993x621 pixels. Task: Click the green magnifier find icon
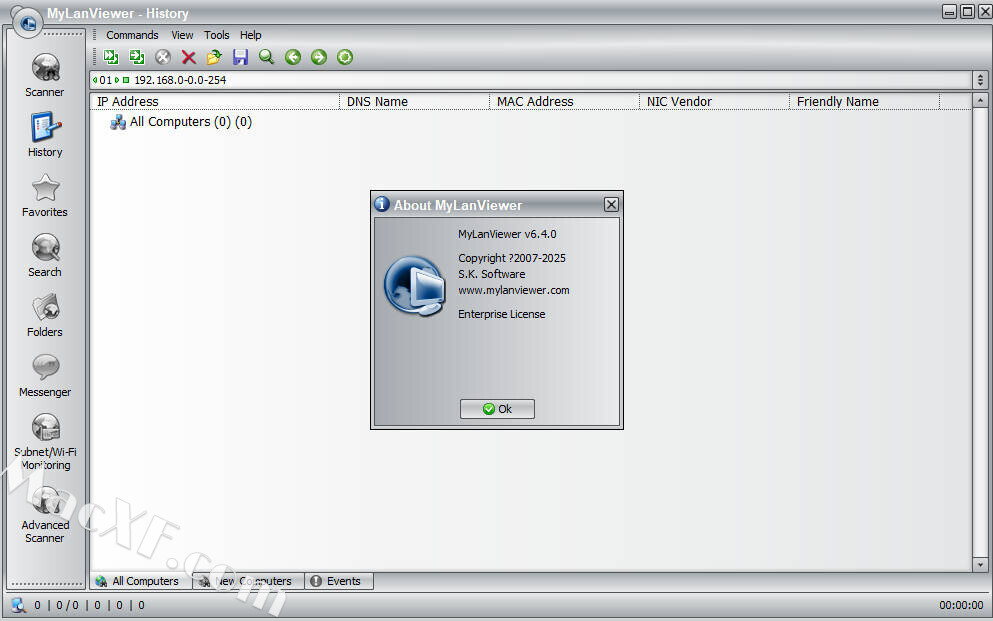267,57
